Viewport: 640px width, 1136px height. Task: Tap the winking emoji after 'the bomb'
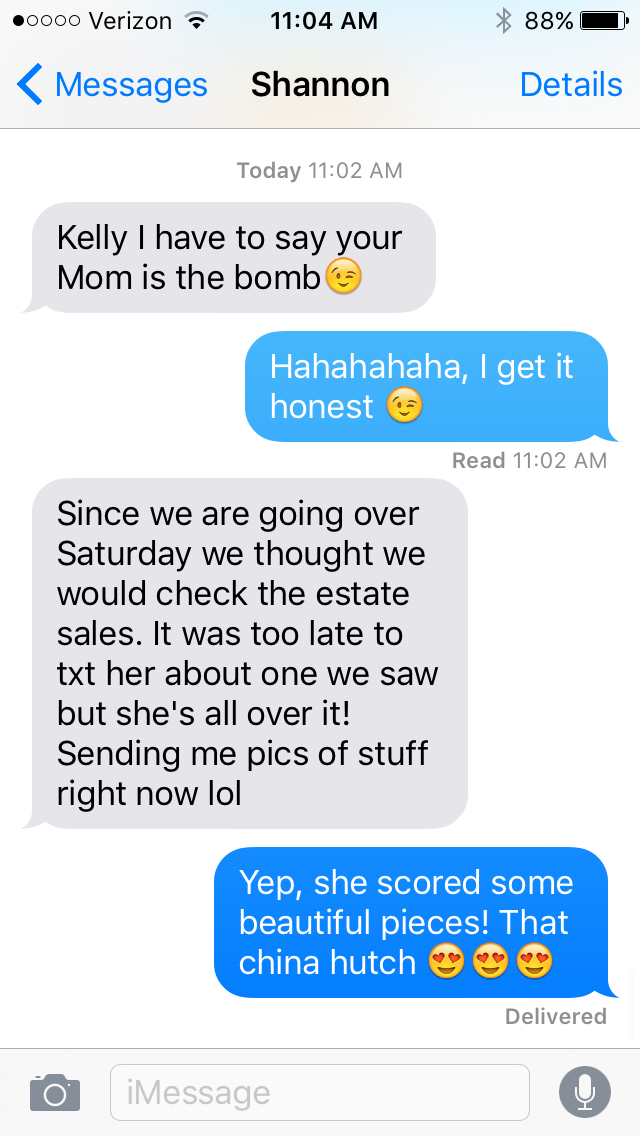pyautogui.click(x=343, y=277)
